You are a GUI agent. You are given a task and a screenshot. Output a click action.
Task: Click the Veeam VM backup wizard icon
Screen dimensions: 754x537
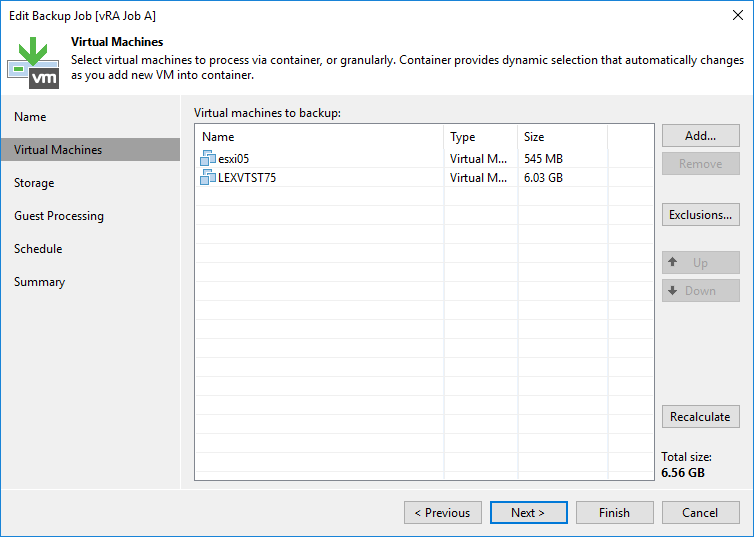(x=33, y=63)
